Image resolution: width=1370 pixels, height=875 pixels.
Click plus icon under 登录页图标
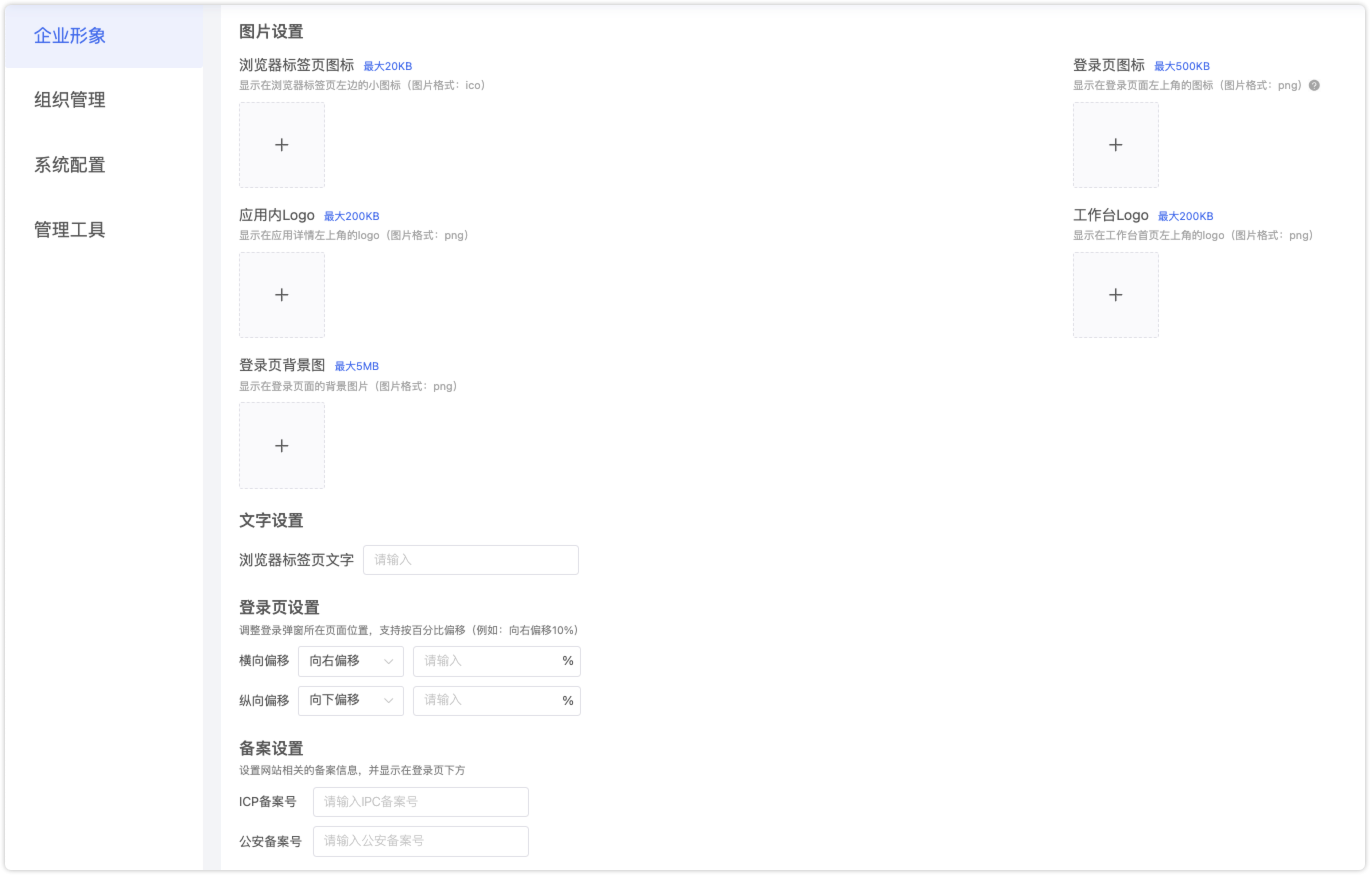point(1115,145)
